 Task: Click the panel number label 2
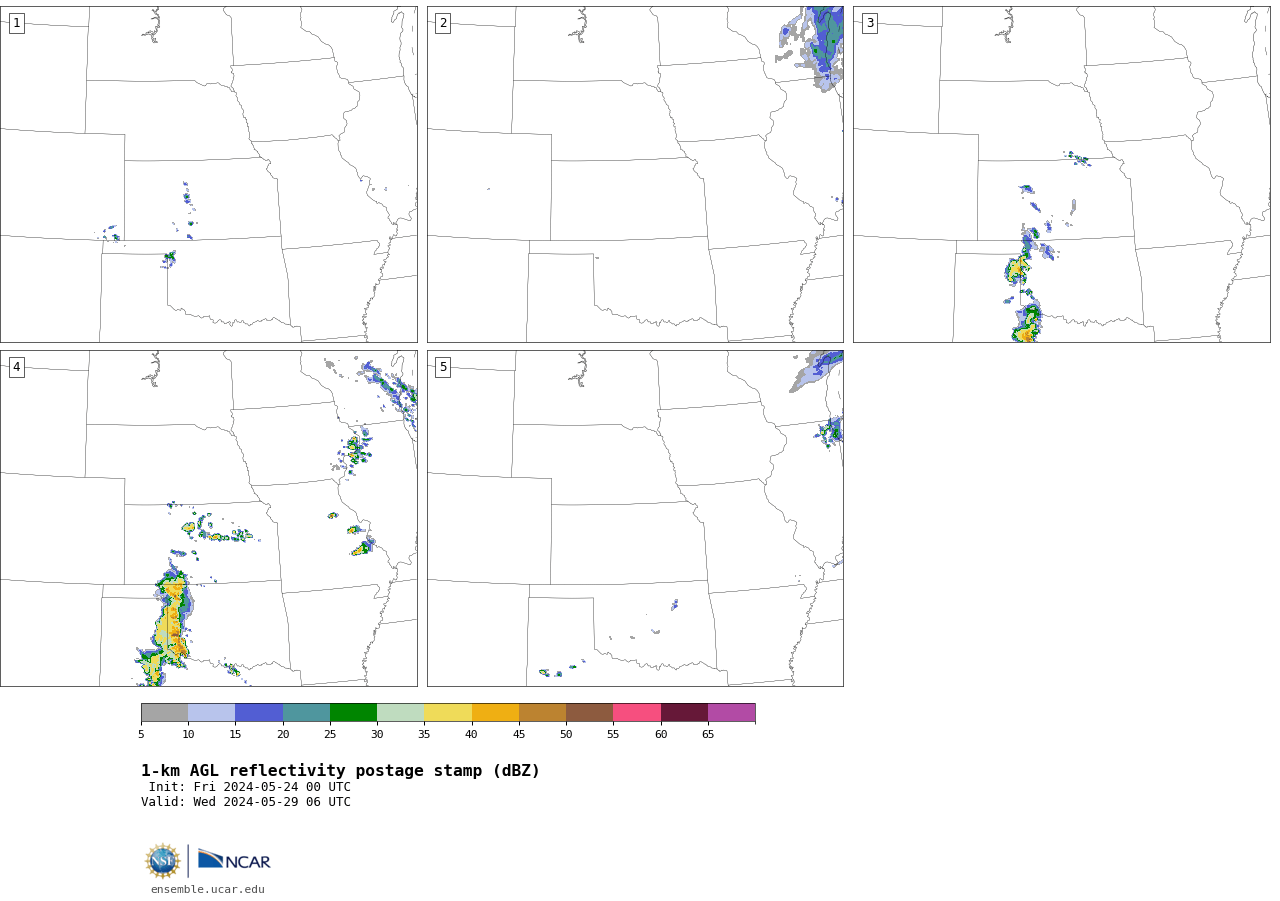443,23
